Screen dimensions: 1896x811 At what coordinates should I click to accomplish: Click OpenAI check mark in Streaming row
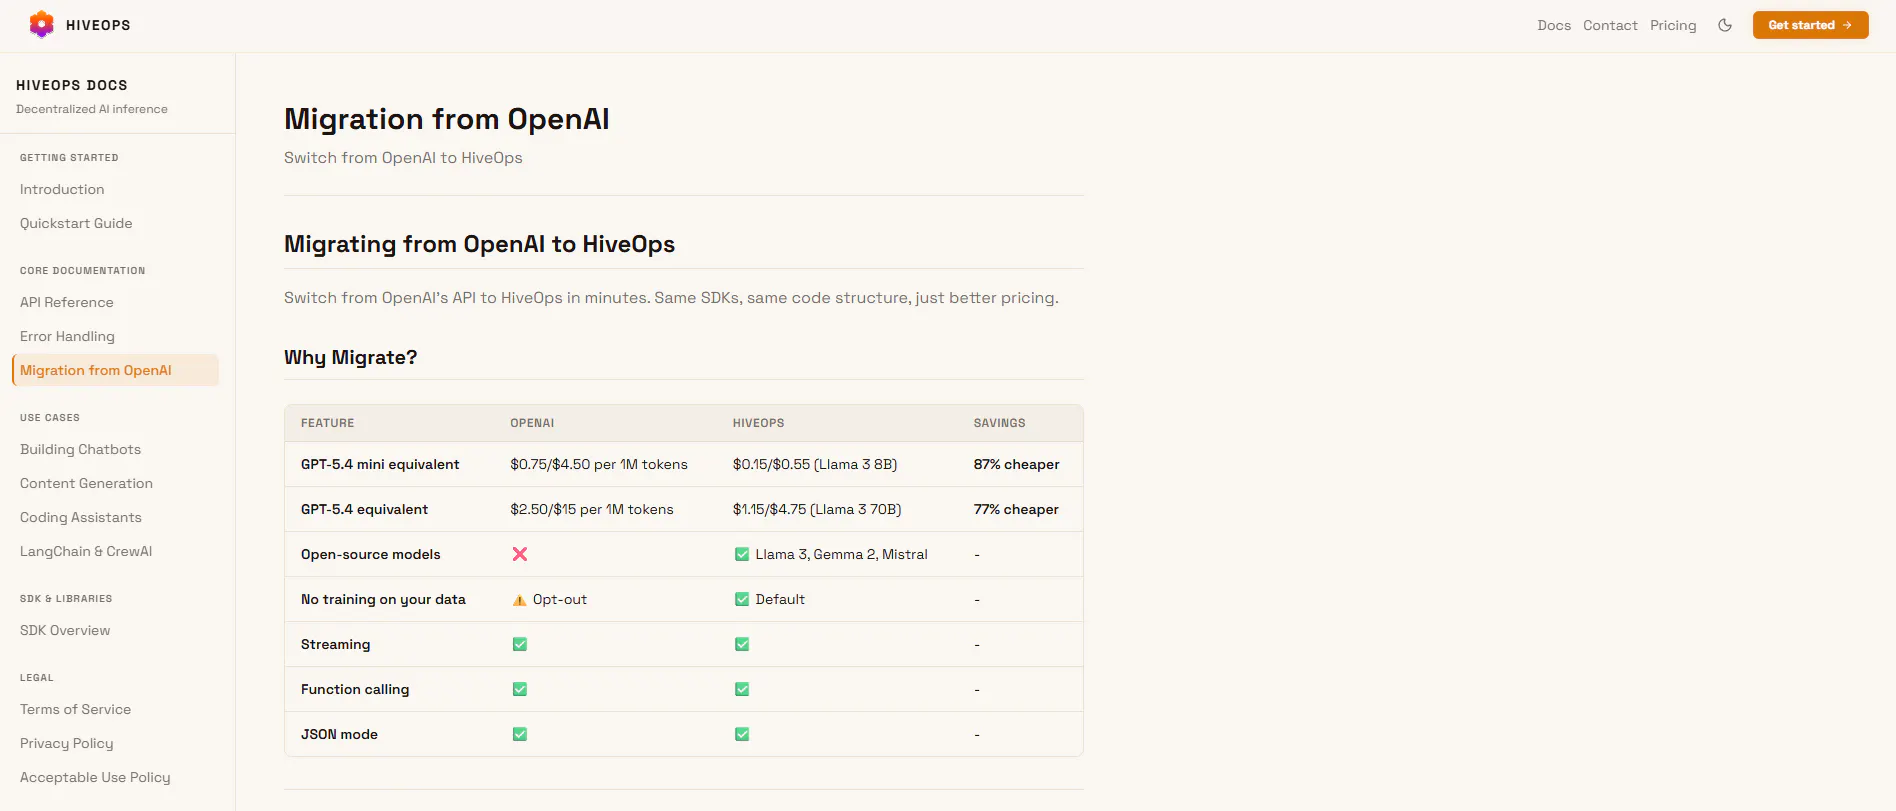(x=520, y=644)
